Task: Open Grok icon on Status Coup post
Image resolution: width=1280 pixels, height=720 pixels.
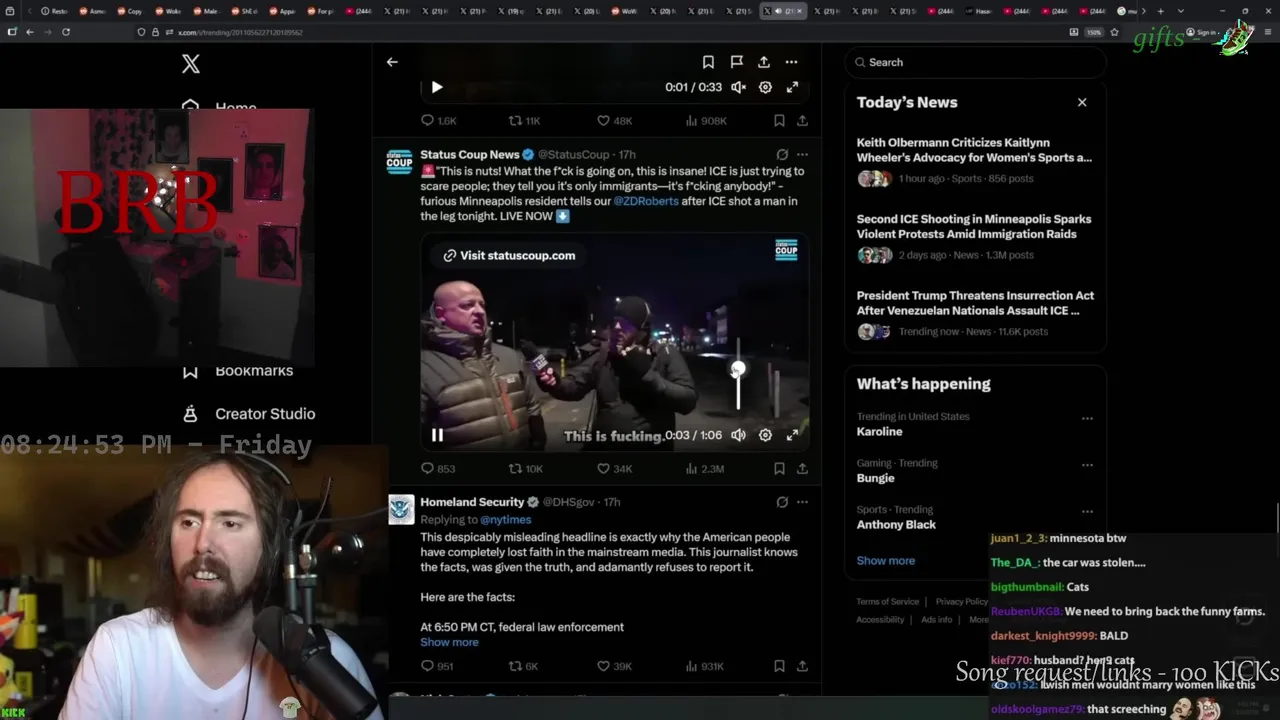Action: point(782,155)
